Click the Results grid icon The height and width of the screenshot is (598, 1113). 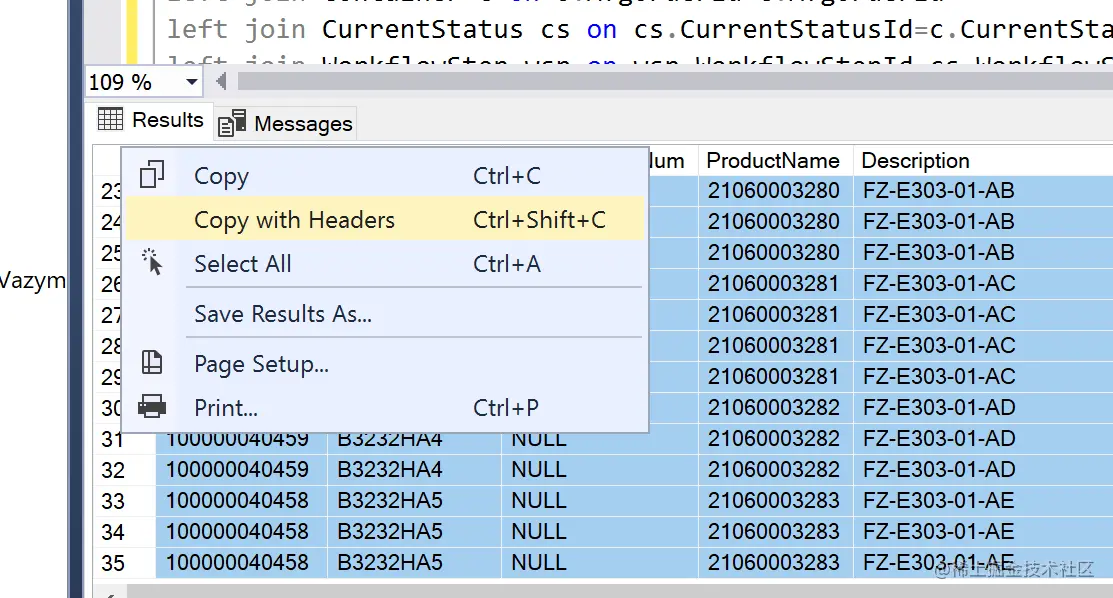click(x=110, y=120)
